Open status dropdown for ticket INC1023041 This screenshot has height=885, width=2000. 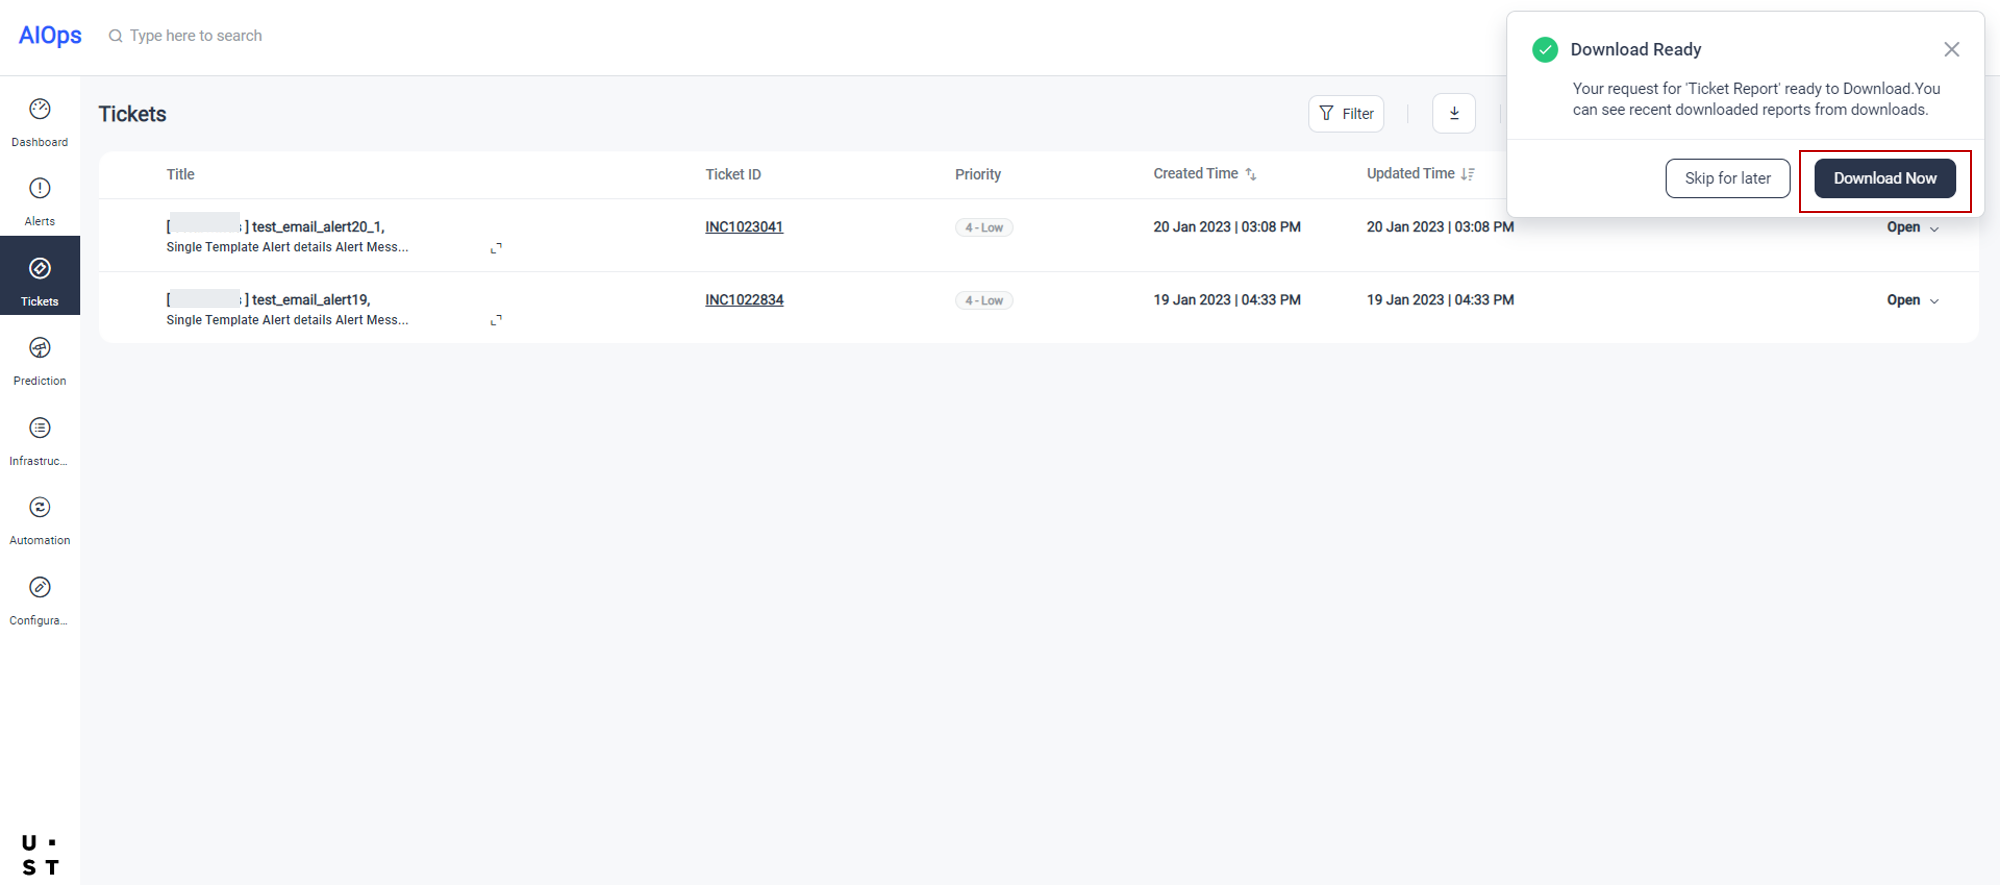pyautogui.click(x=1912, y=228)
